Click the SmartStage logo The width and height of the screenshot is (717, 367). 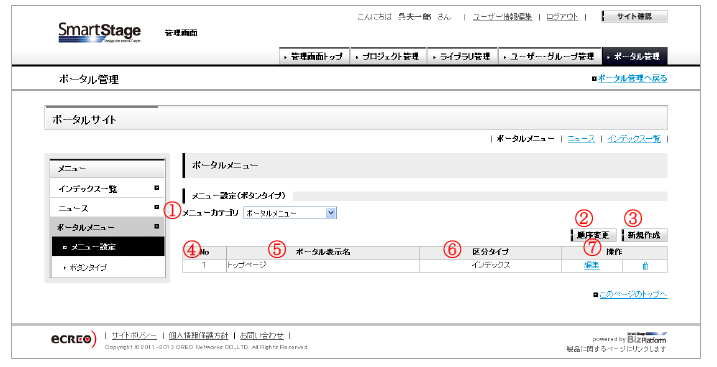(100, 32)
